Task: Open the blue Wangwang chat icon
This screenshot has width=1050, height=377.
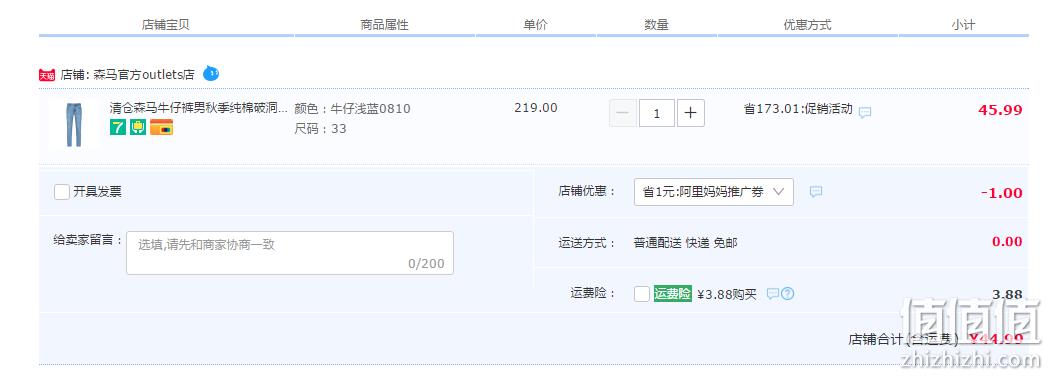Action: (x=211, y=73)
